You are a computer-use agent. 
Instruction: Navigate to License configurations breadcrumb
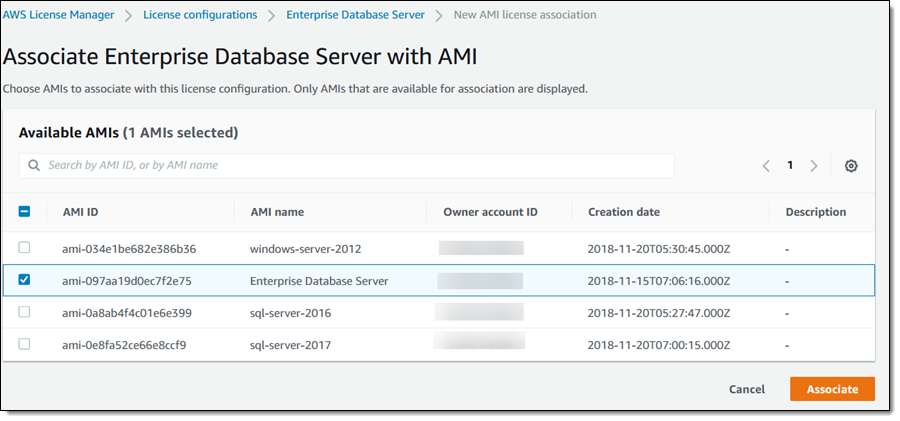tap(200, 15)
